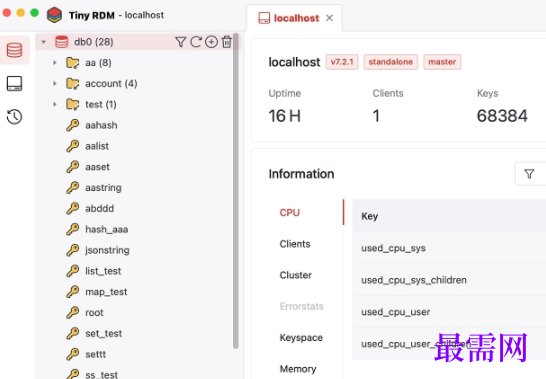The height and width of the screenshot is (379, 546).
Task: Expand the account folder arrow
Action: pyautogui.click(x=55, y=84)
